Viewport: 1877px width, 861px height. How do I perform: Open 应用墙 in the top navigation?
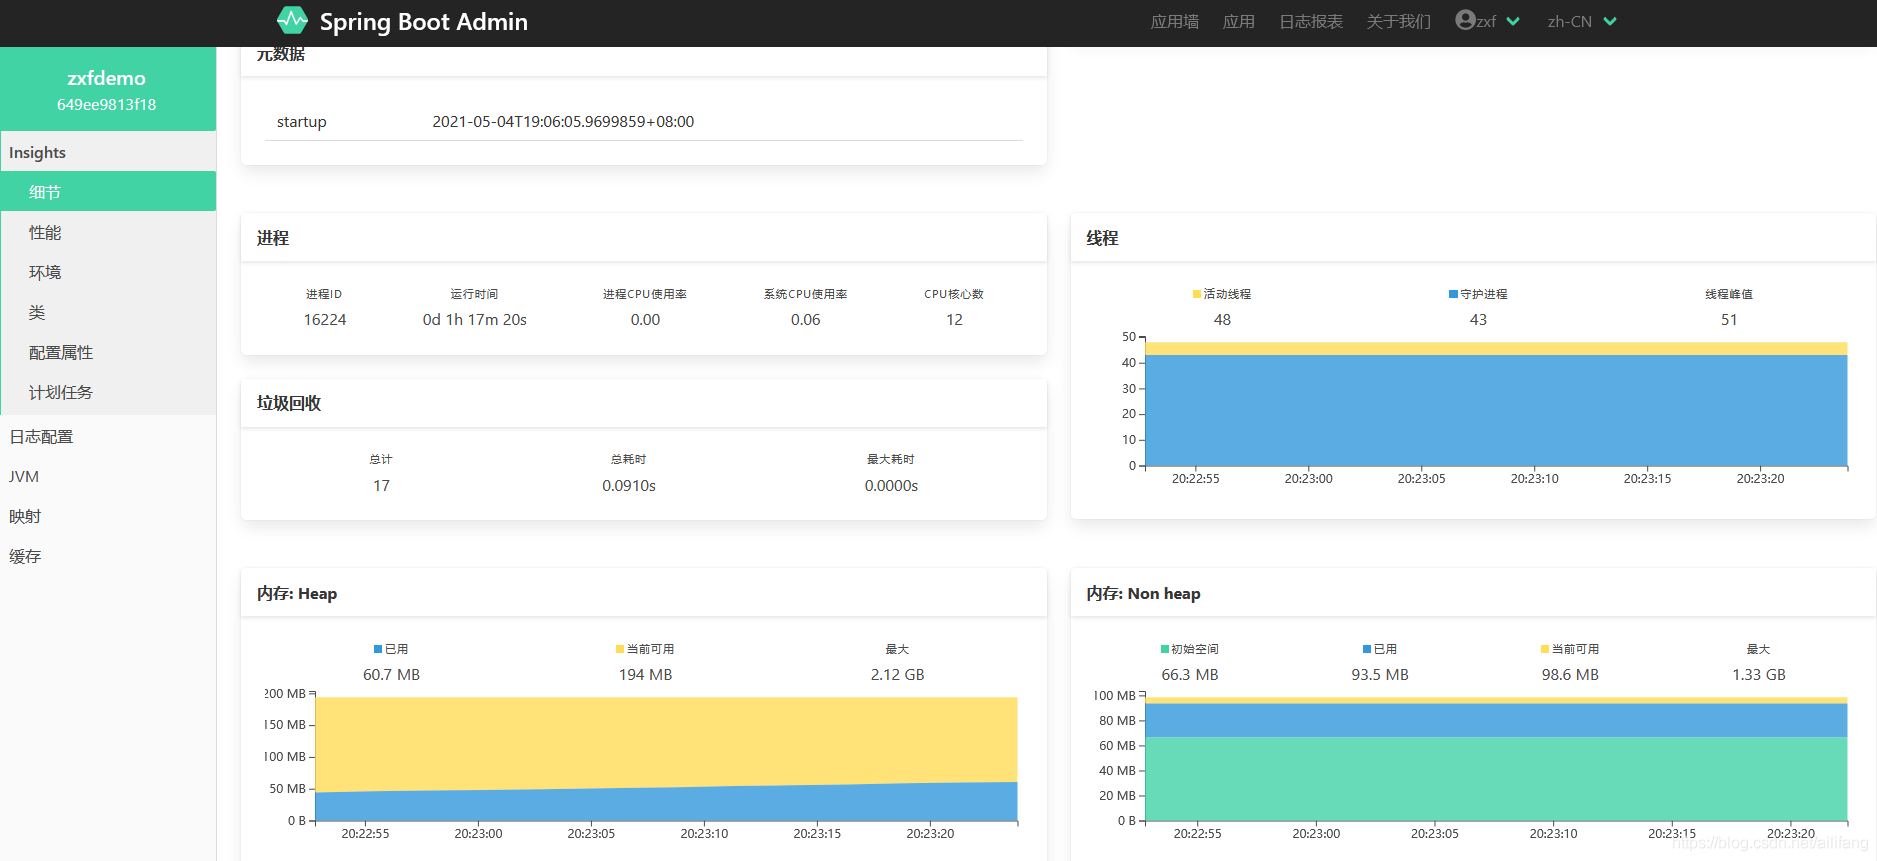coord(1174,21)
